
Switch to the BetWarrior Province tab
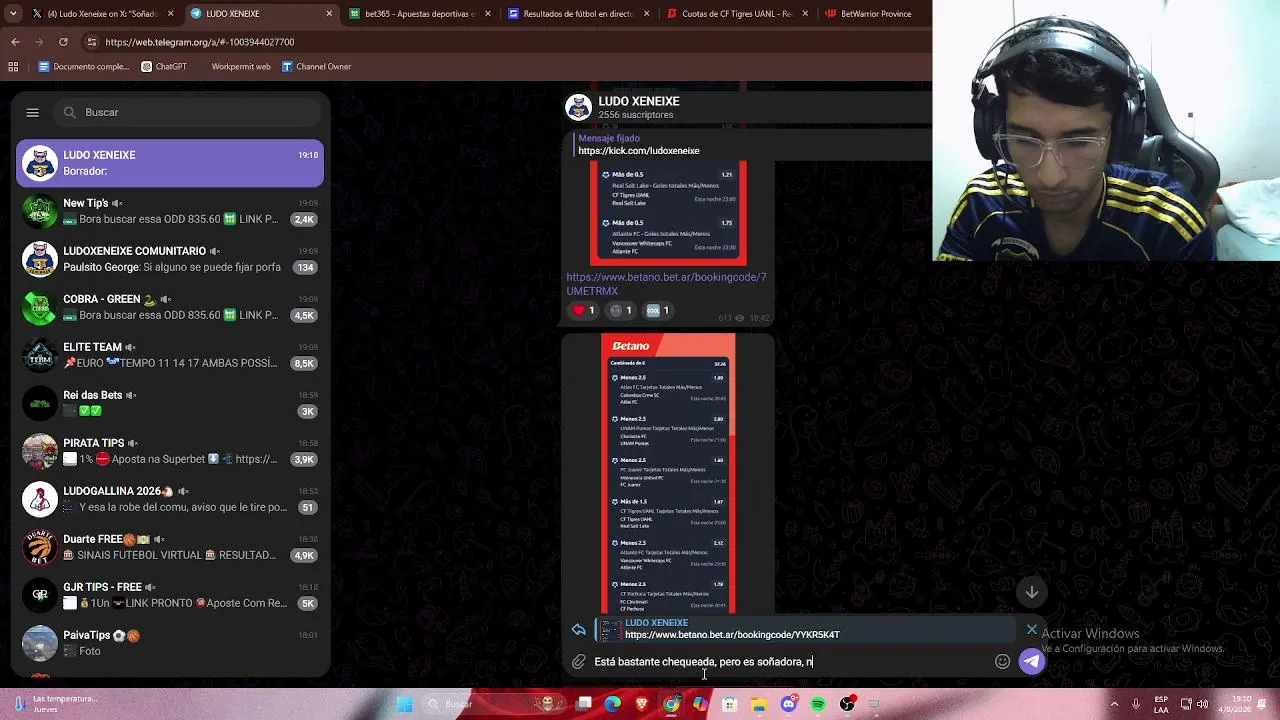(x=873, y=14)
